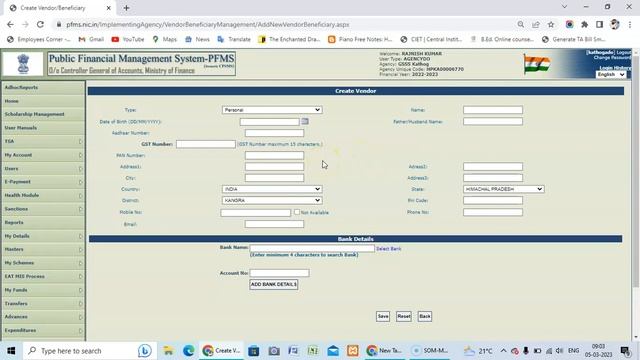Click the Save button
Image resolution: width=640 pixels, height=360 pixels.
click(383, 316)
